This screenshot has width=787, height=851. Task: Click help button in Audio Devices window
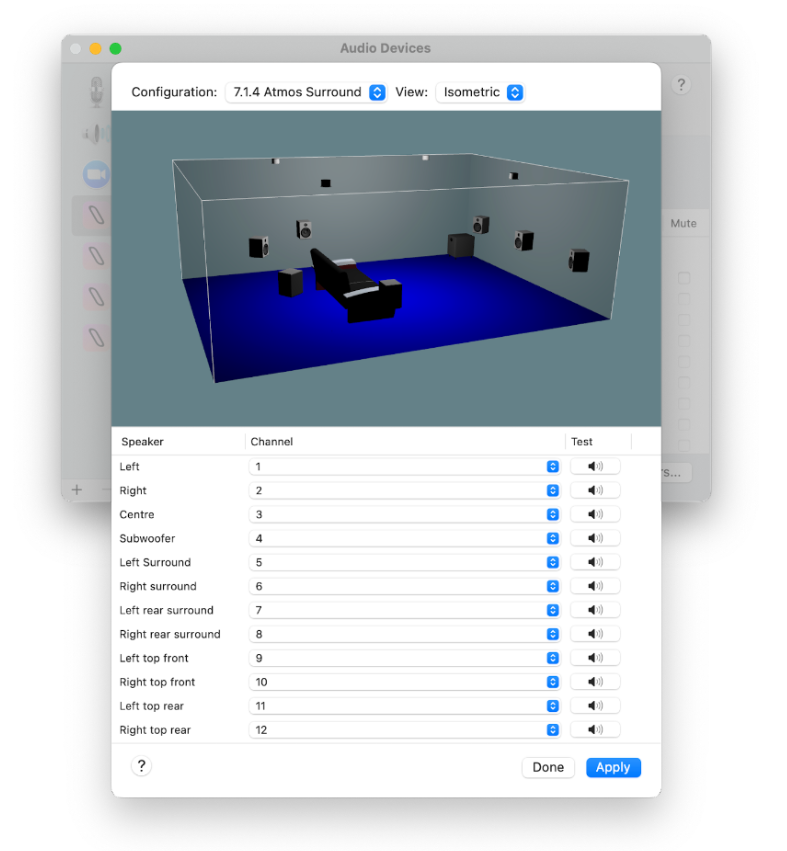click(681, 85)
